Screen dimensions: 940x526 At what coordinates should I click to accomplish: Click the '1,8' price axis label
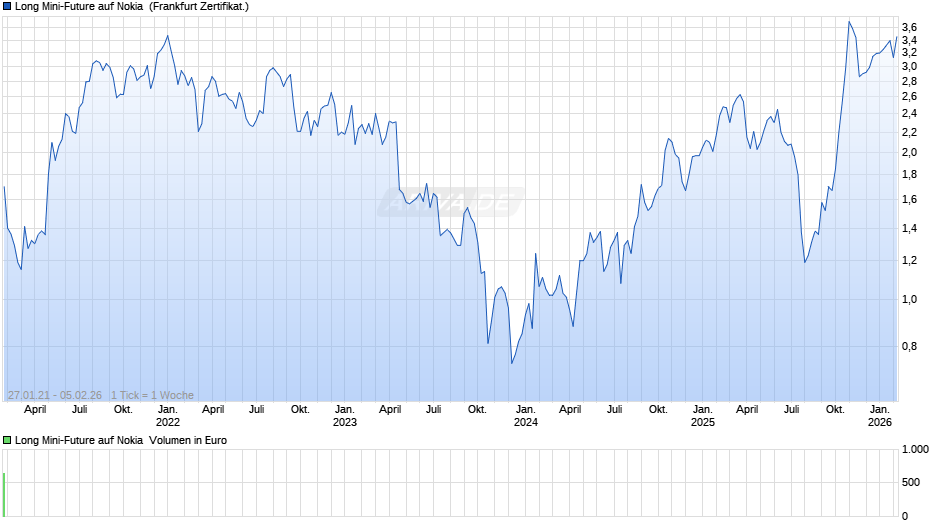click(909, 175)
